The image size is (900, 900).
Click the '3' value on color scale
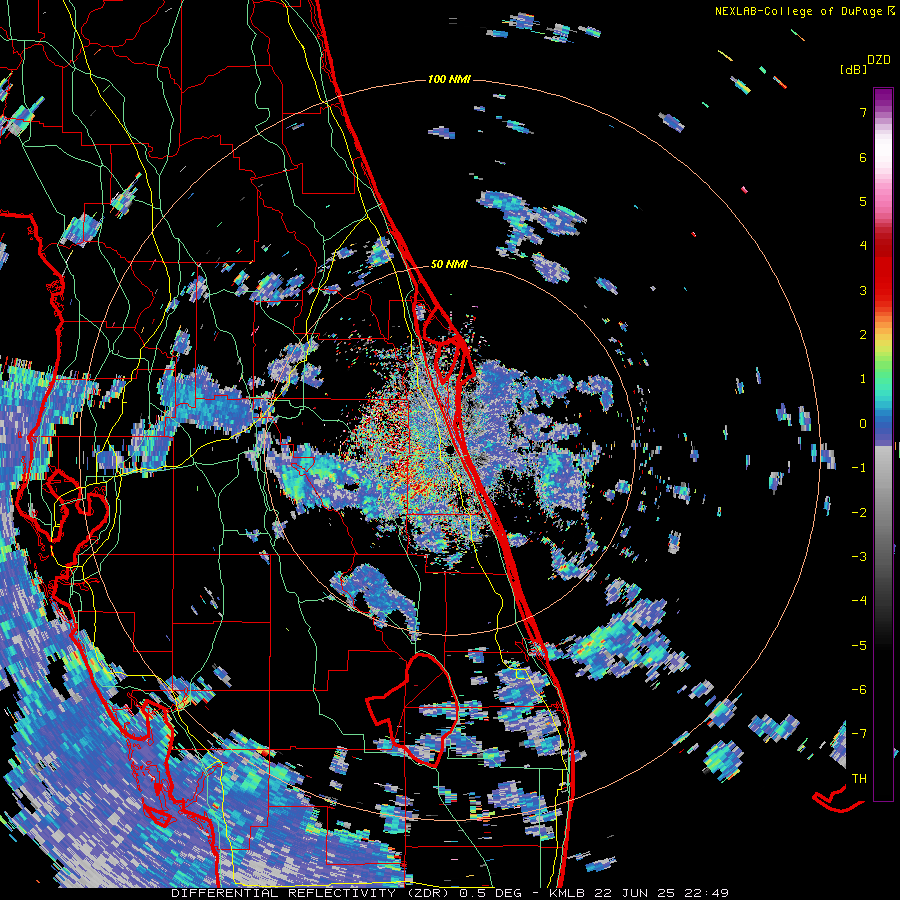tap(863, 290)
